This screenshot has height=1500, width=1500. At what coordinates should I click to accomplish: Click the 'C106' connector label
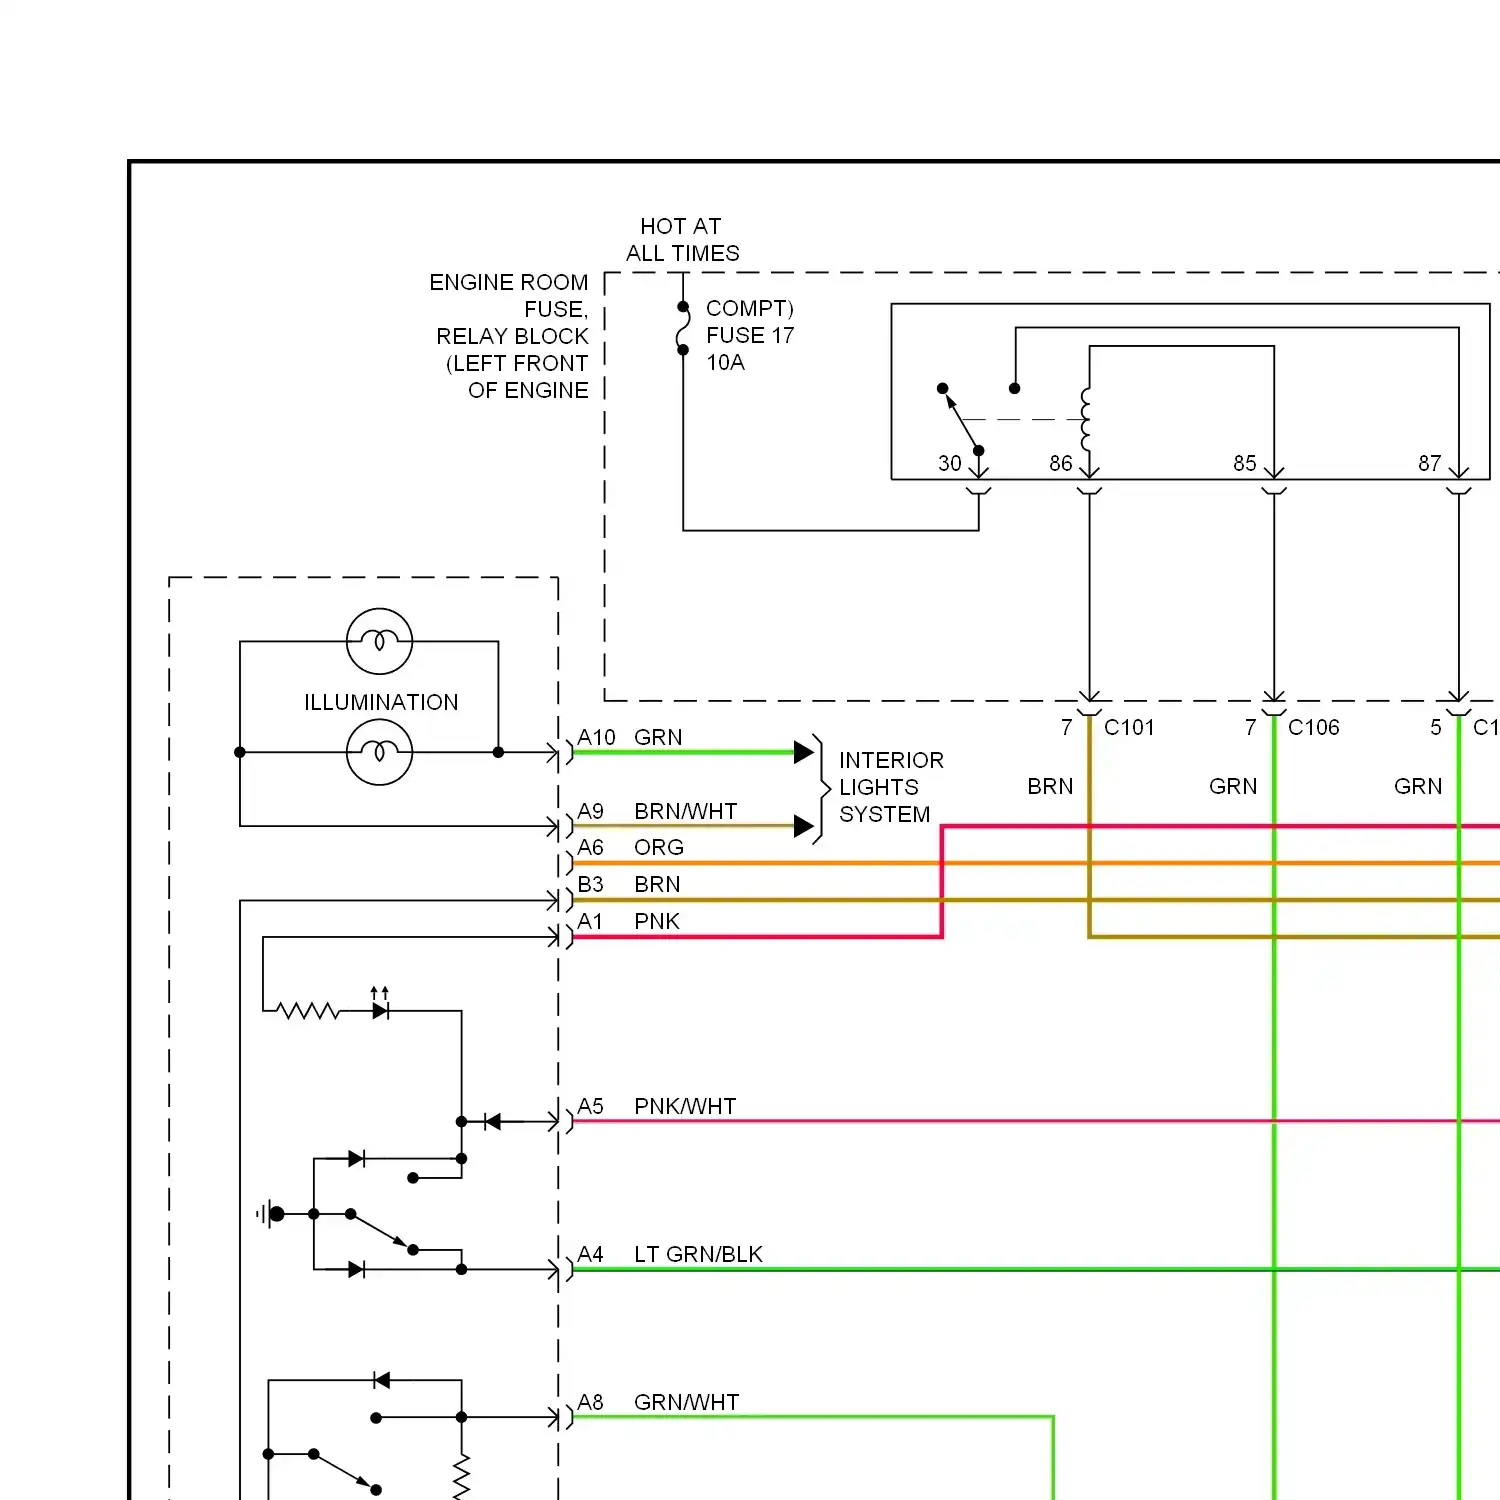coord(1313,727)
